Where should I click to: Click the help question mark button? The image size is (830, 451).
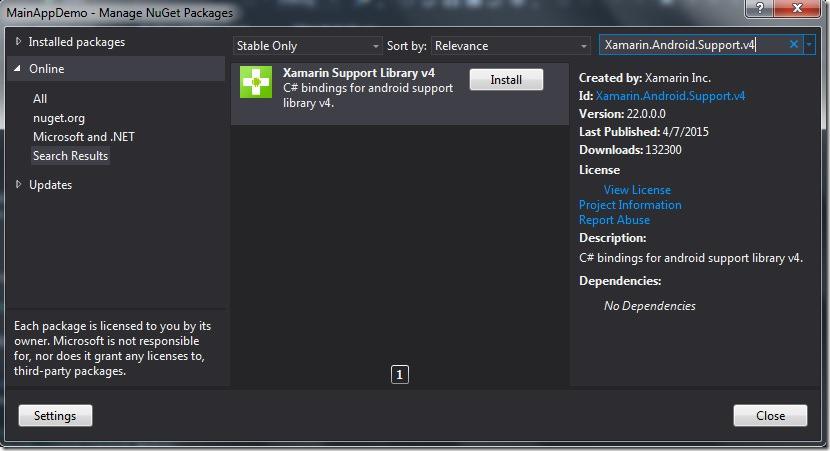760,8
